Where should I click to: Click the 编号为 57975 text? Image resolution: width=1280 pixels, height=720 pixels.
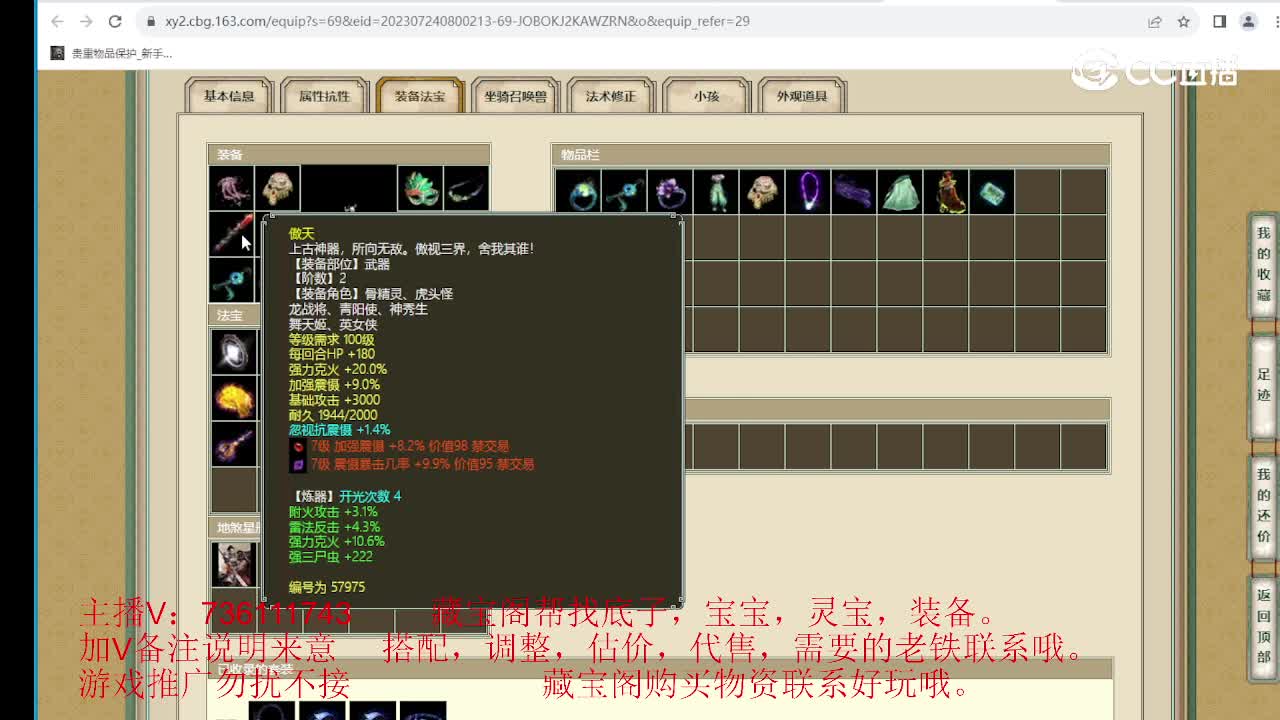(327, 587)
